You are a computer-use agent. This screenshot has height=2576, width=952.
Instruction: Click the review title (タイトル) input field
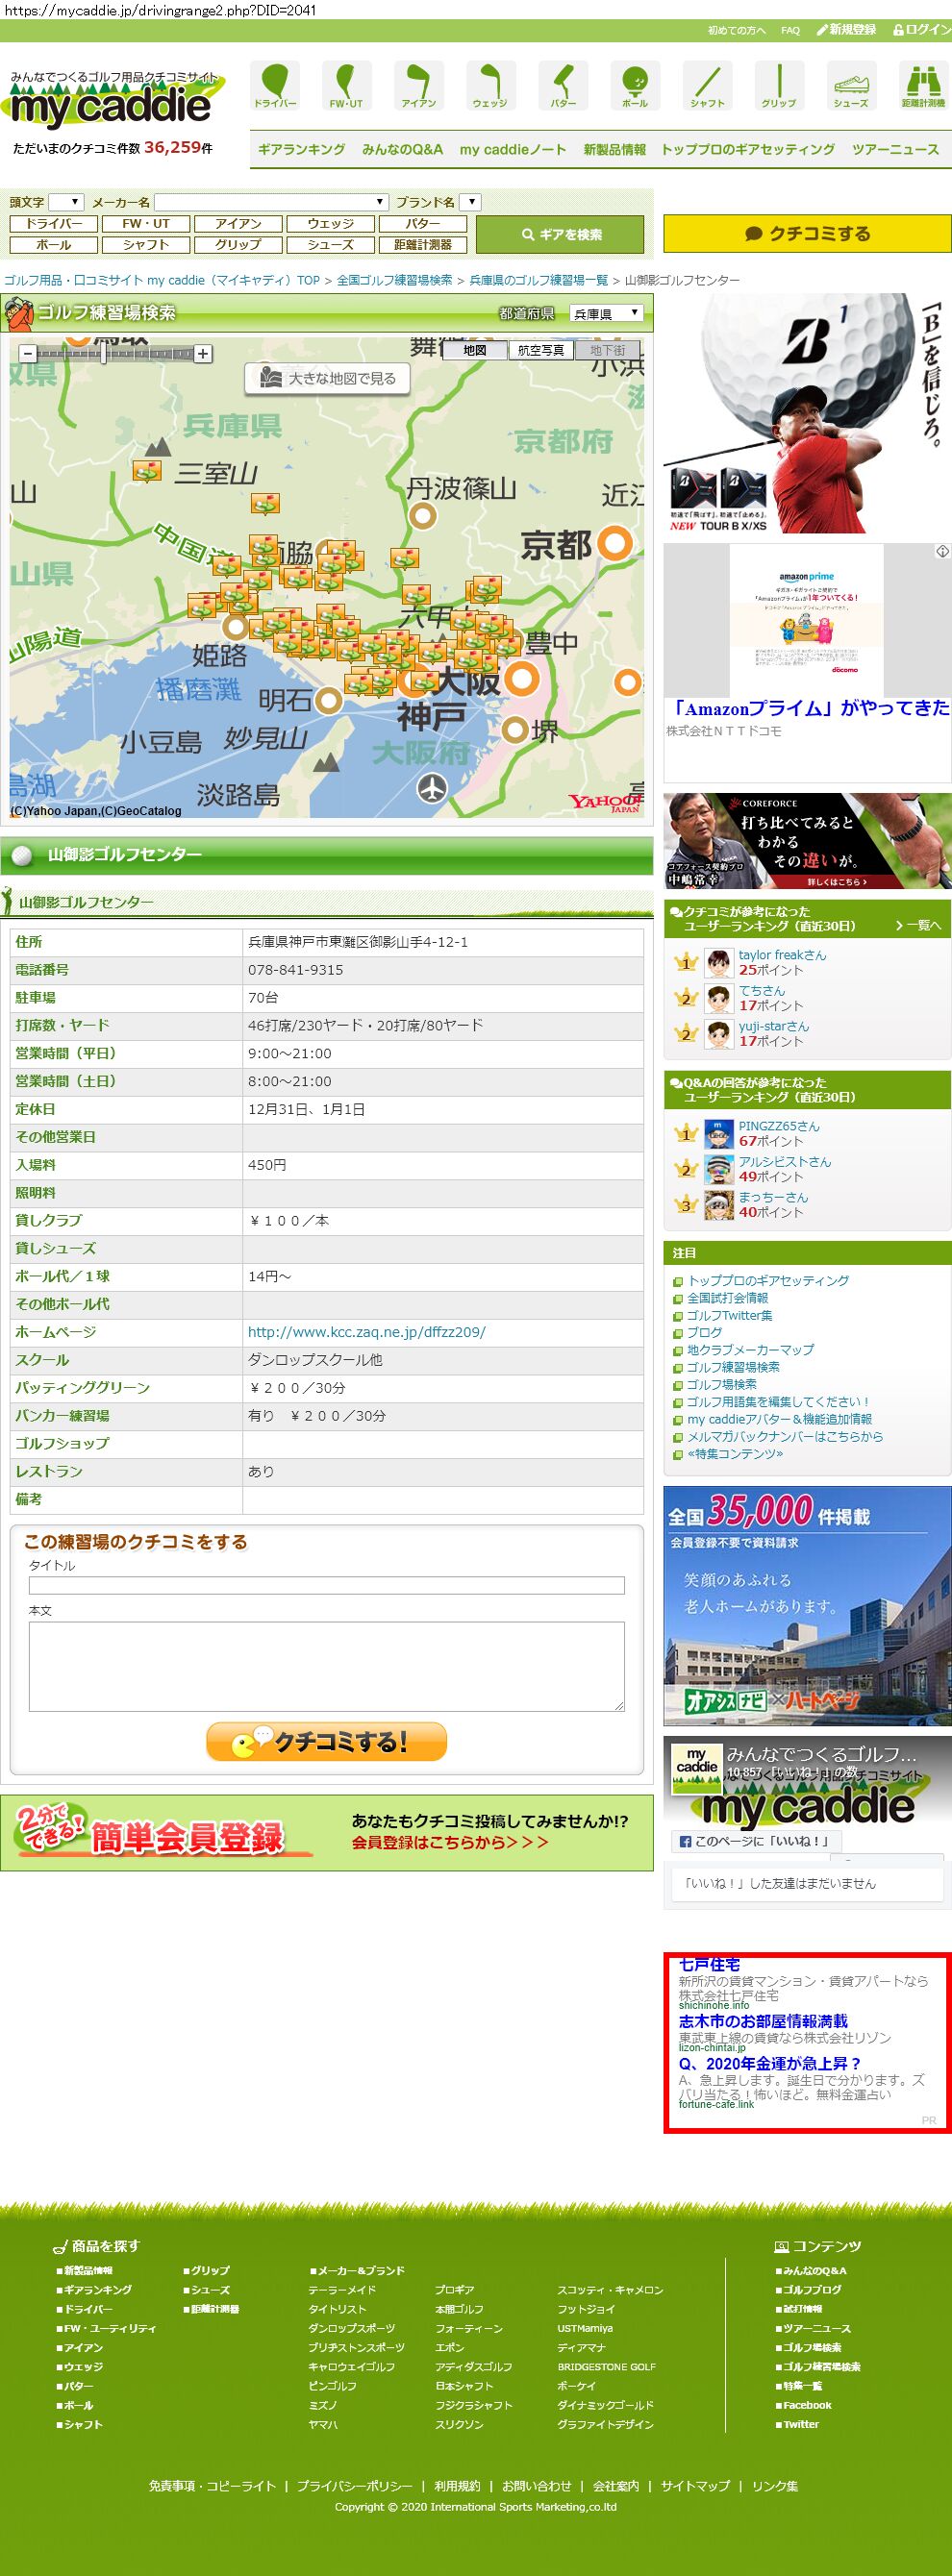(326, 1585)
